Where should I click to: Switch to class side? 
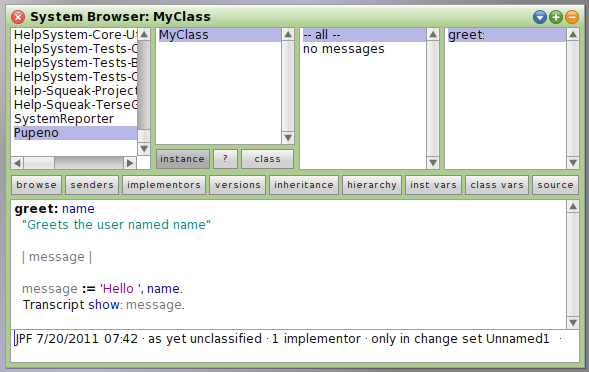(267, 159)
